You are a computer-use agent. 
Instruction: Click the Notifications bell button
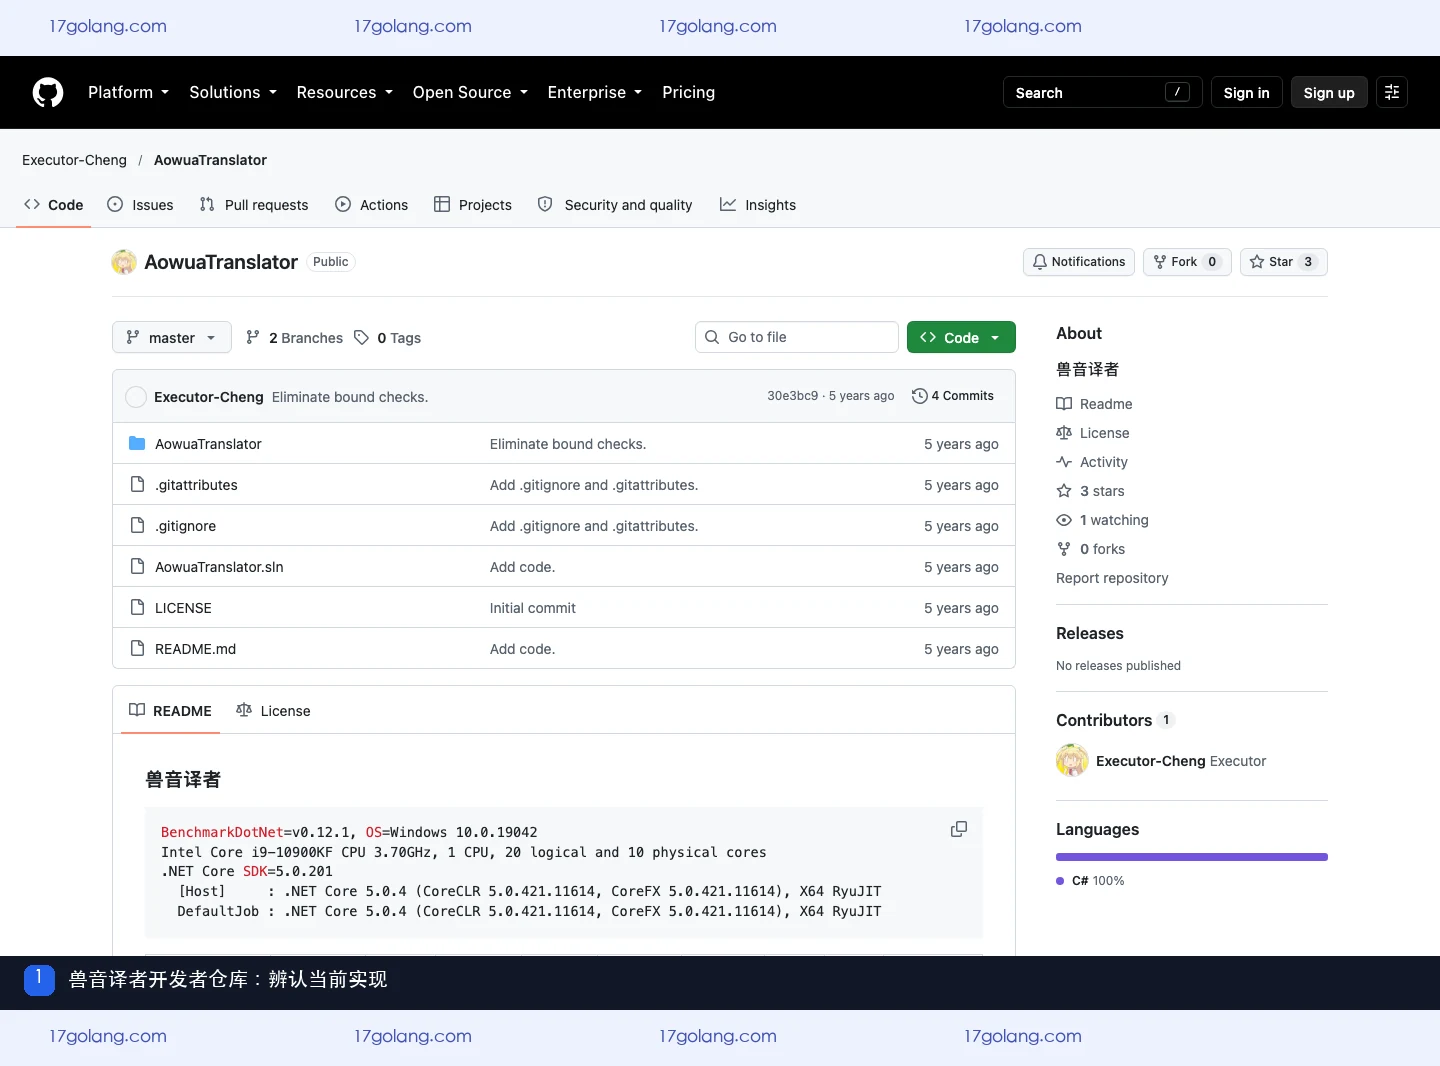coord(1079,262)
